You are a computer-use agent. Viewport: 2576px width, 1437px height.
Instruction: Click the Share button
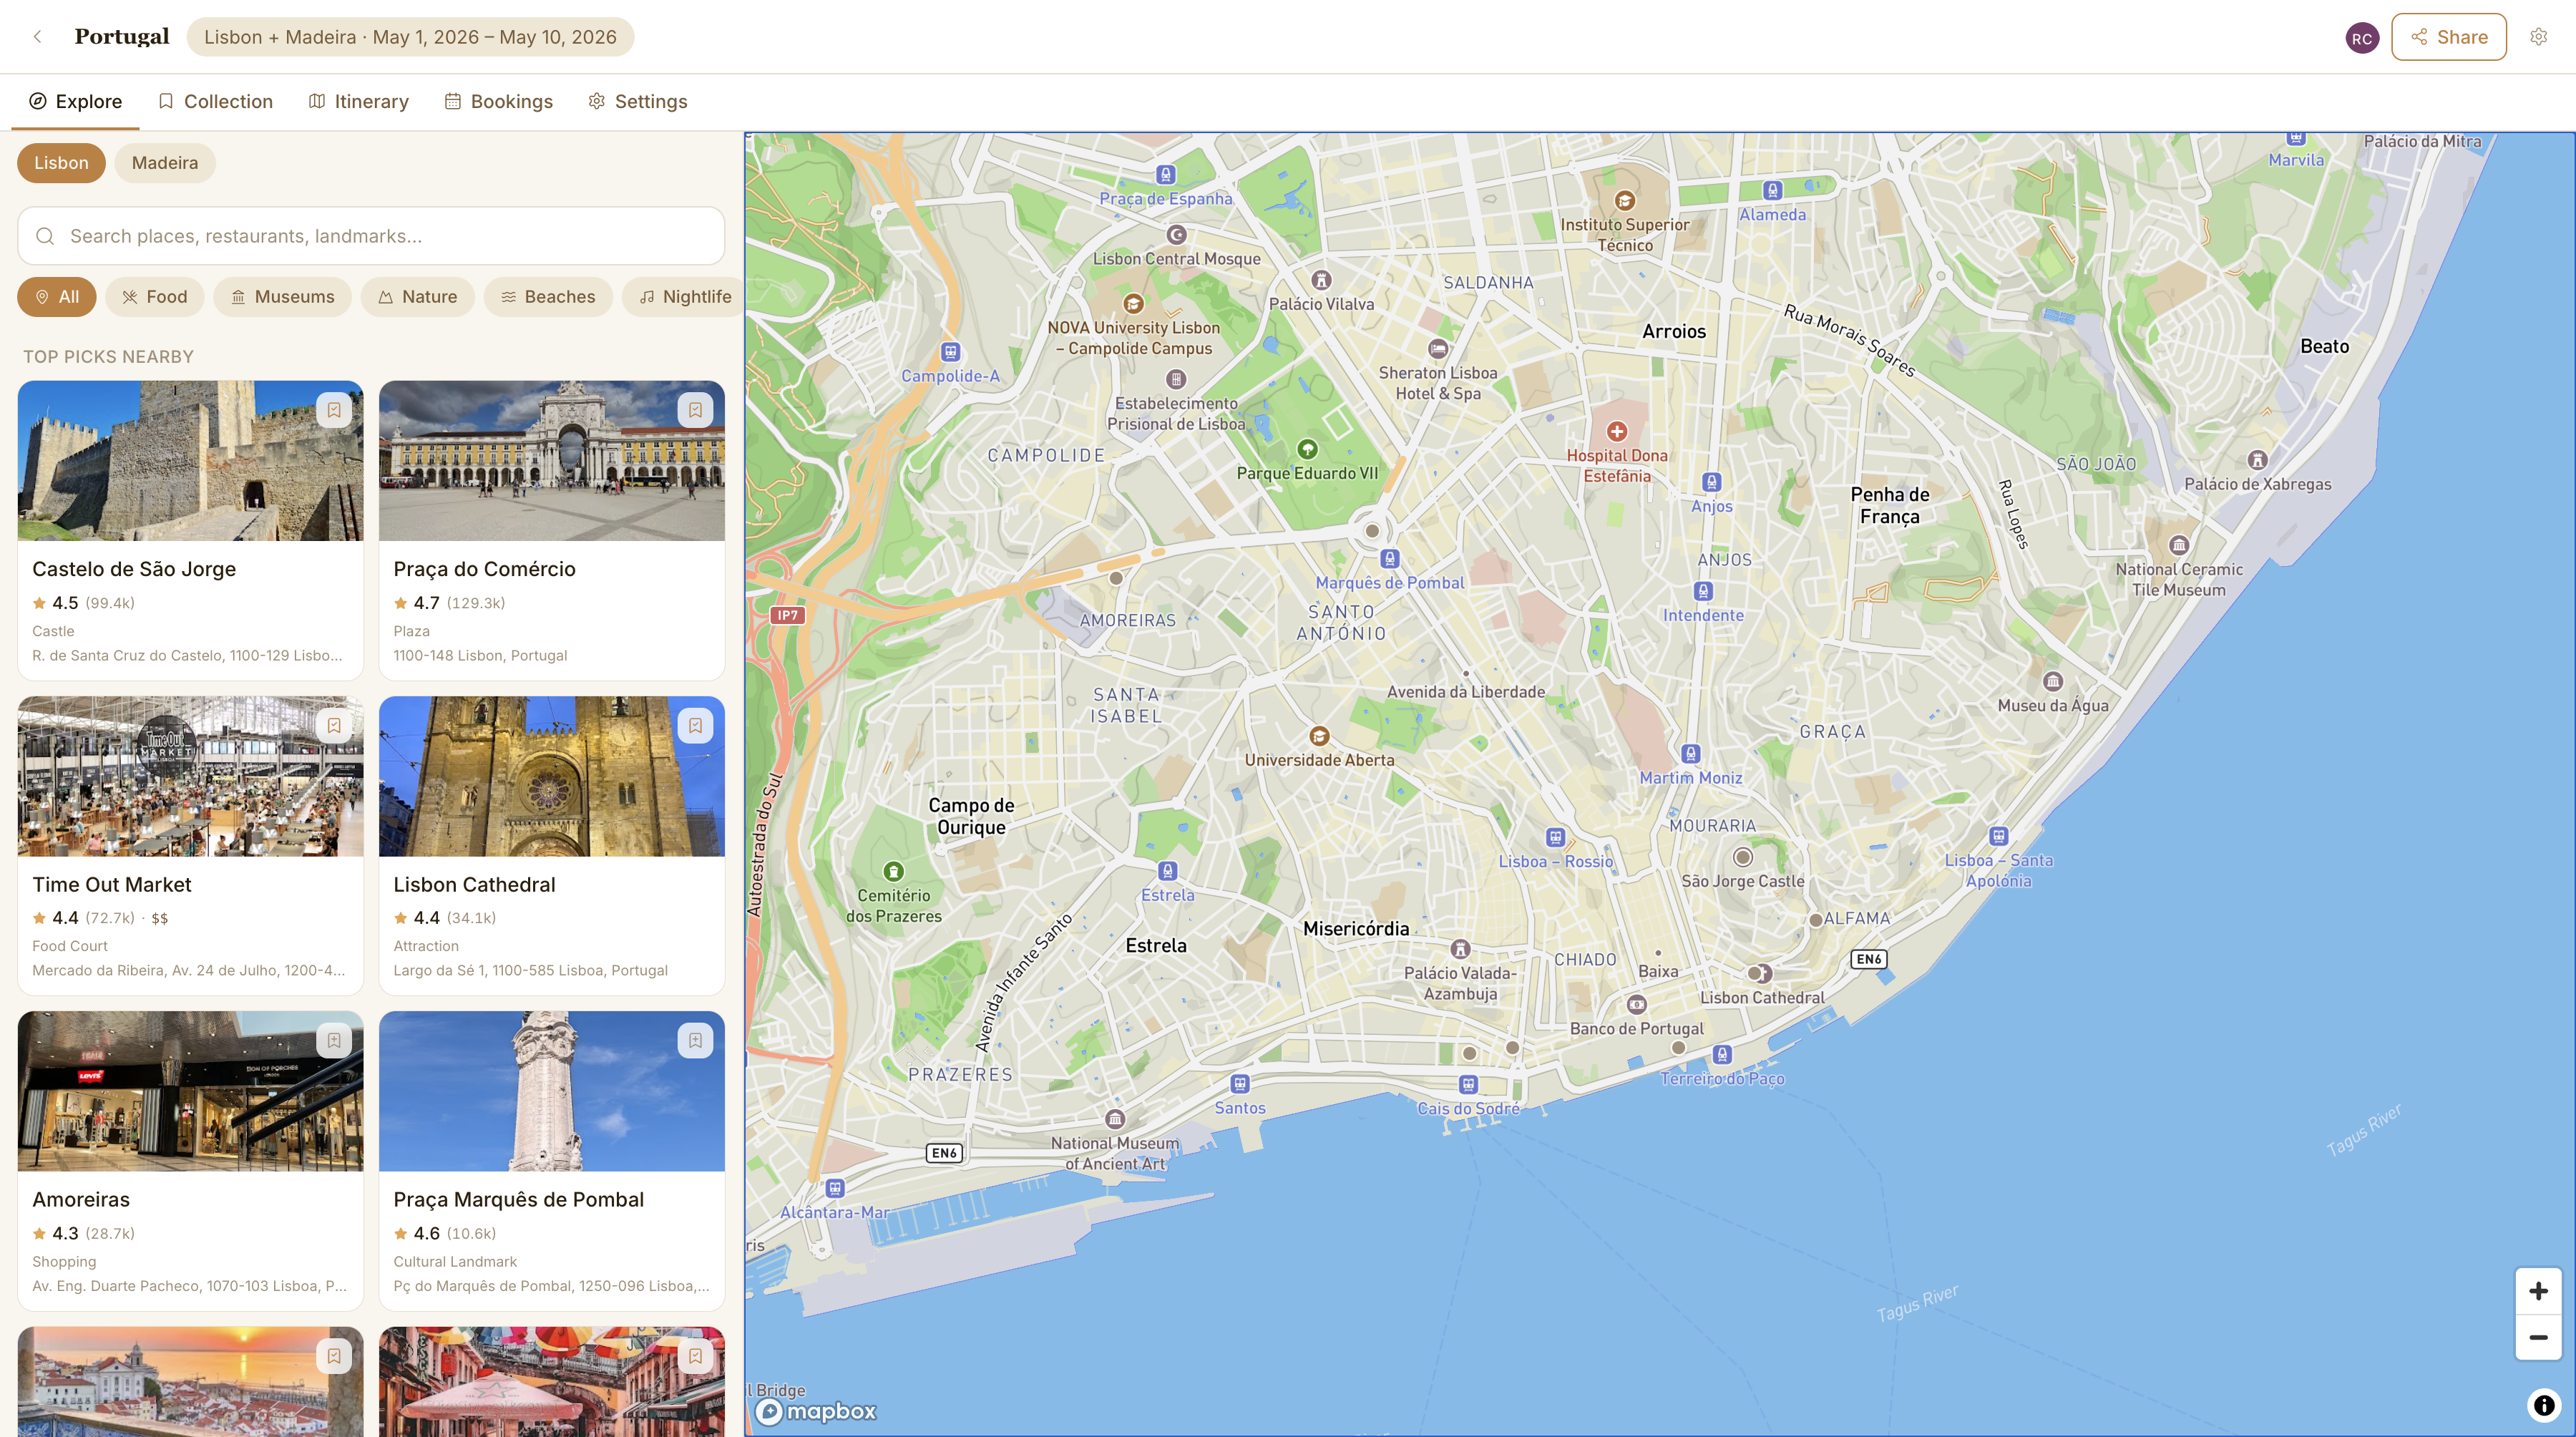(2448, 36)
